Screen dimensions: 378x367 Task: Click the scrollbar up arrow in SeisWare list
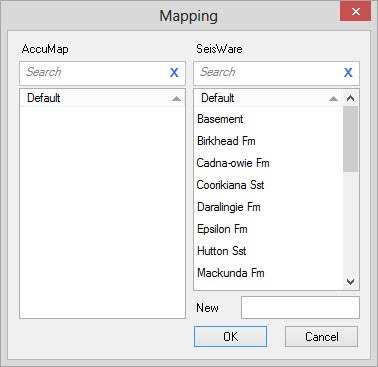pyautogui.click(x=350, y=98)
